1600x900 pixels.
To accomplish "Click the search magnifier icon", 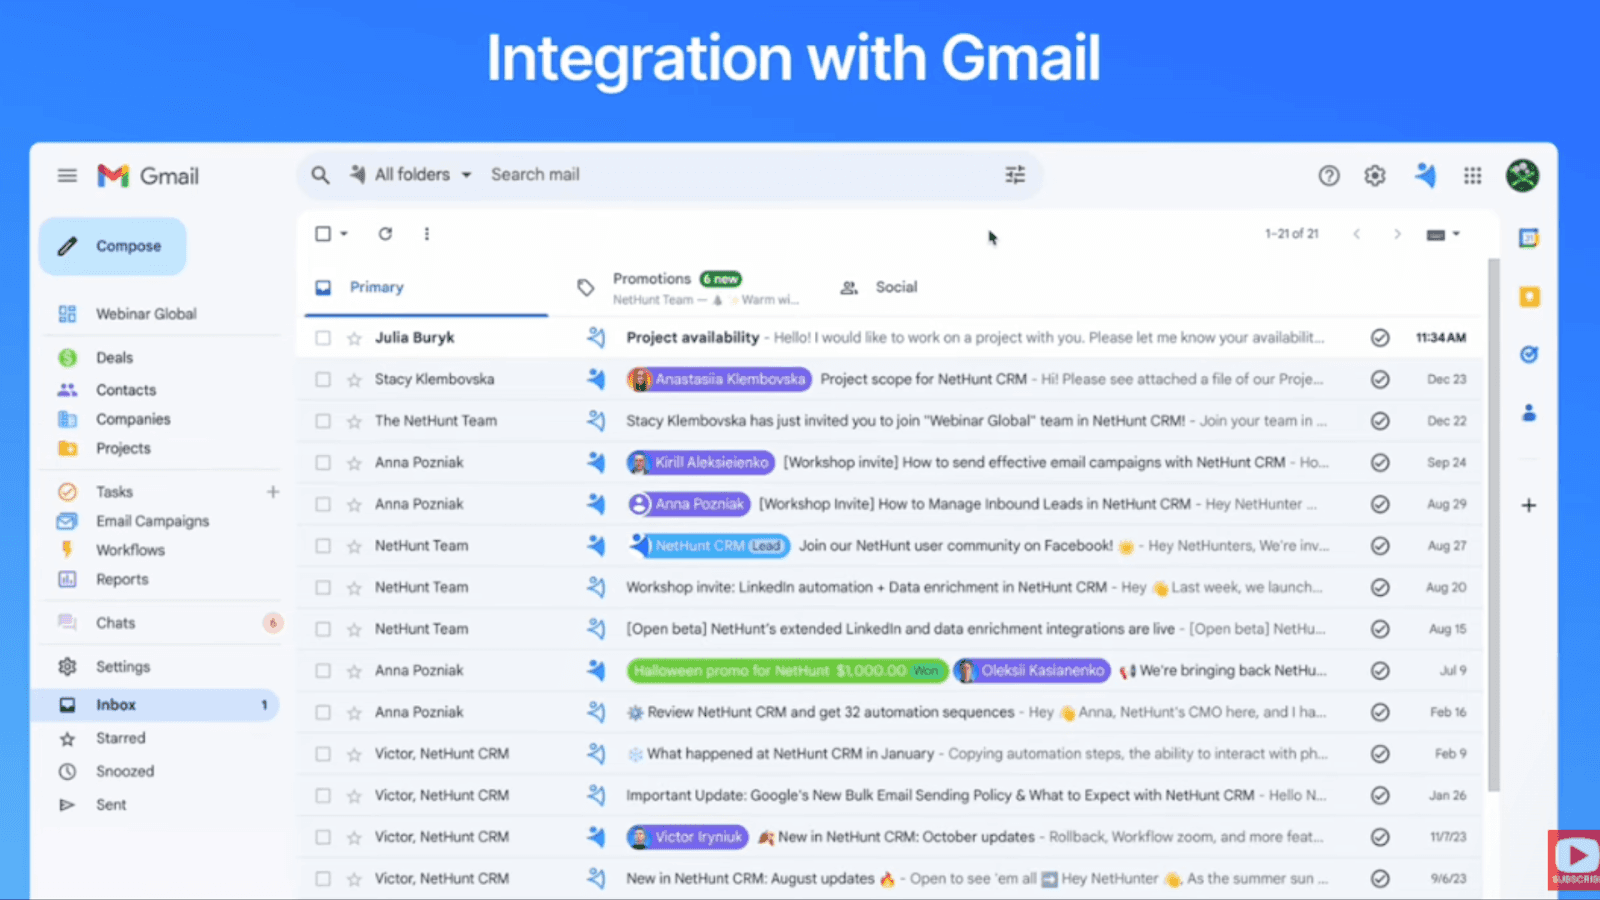I will 320,175.
